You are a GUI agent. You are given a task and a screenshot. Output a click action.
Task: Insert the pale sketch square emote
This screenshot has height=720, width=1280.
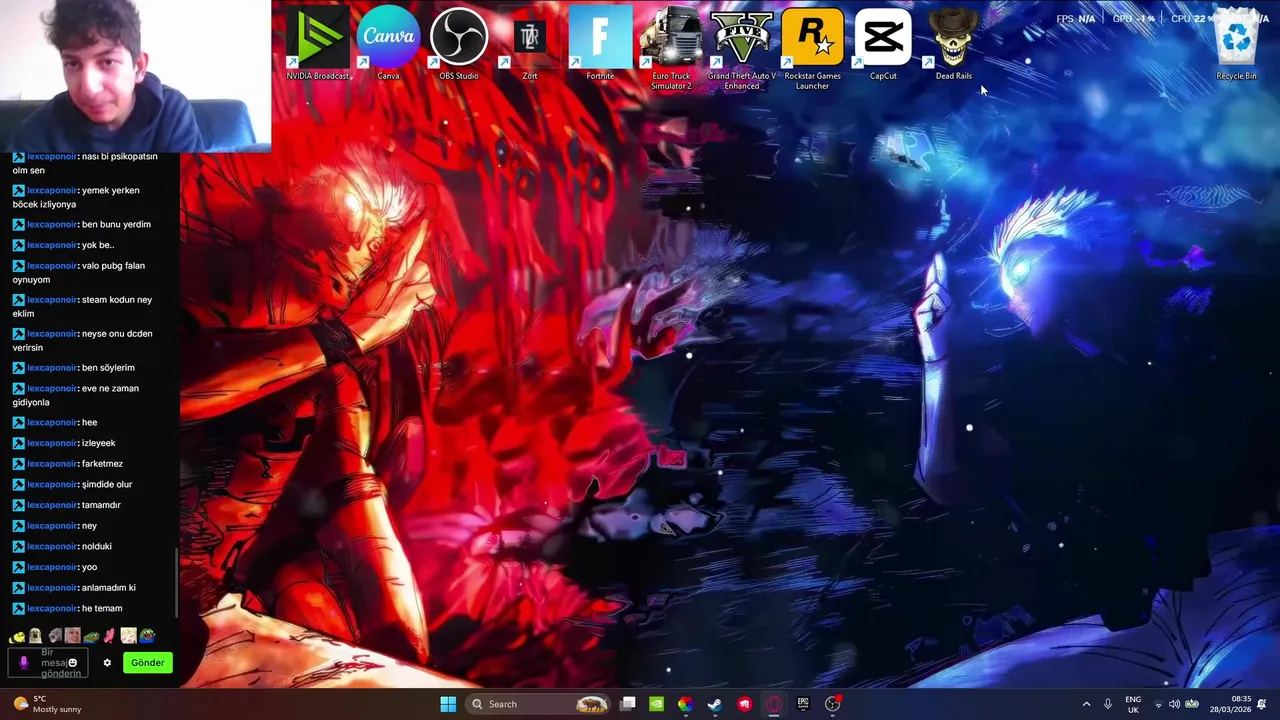pos(128,636)
